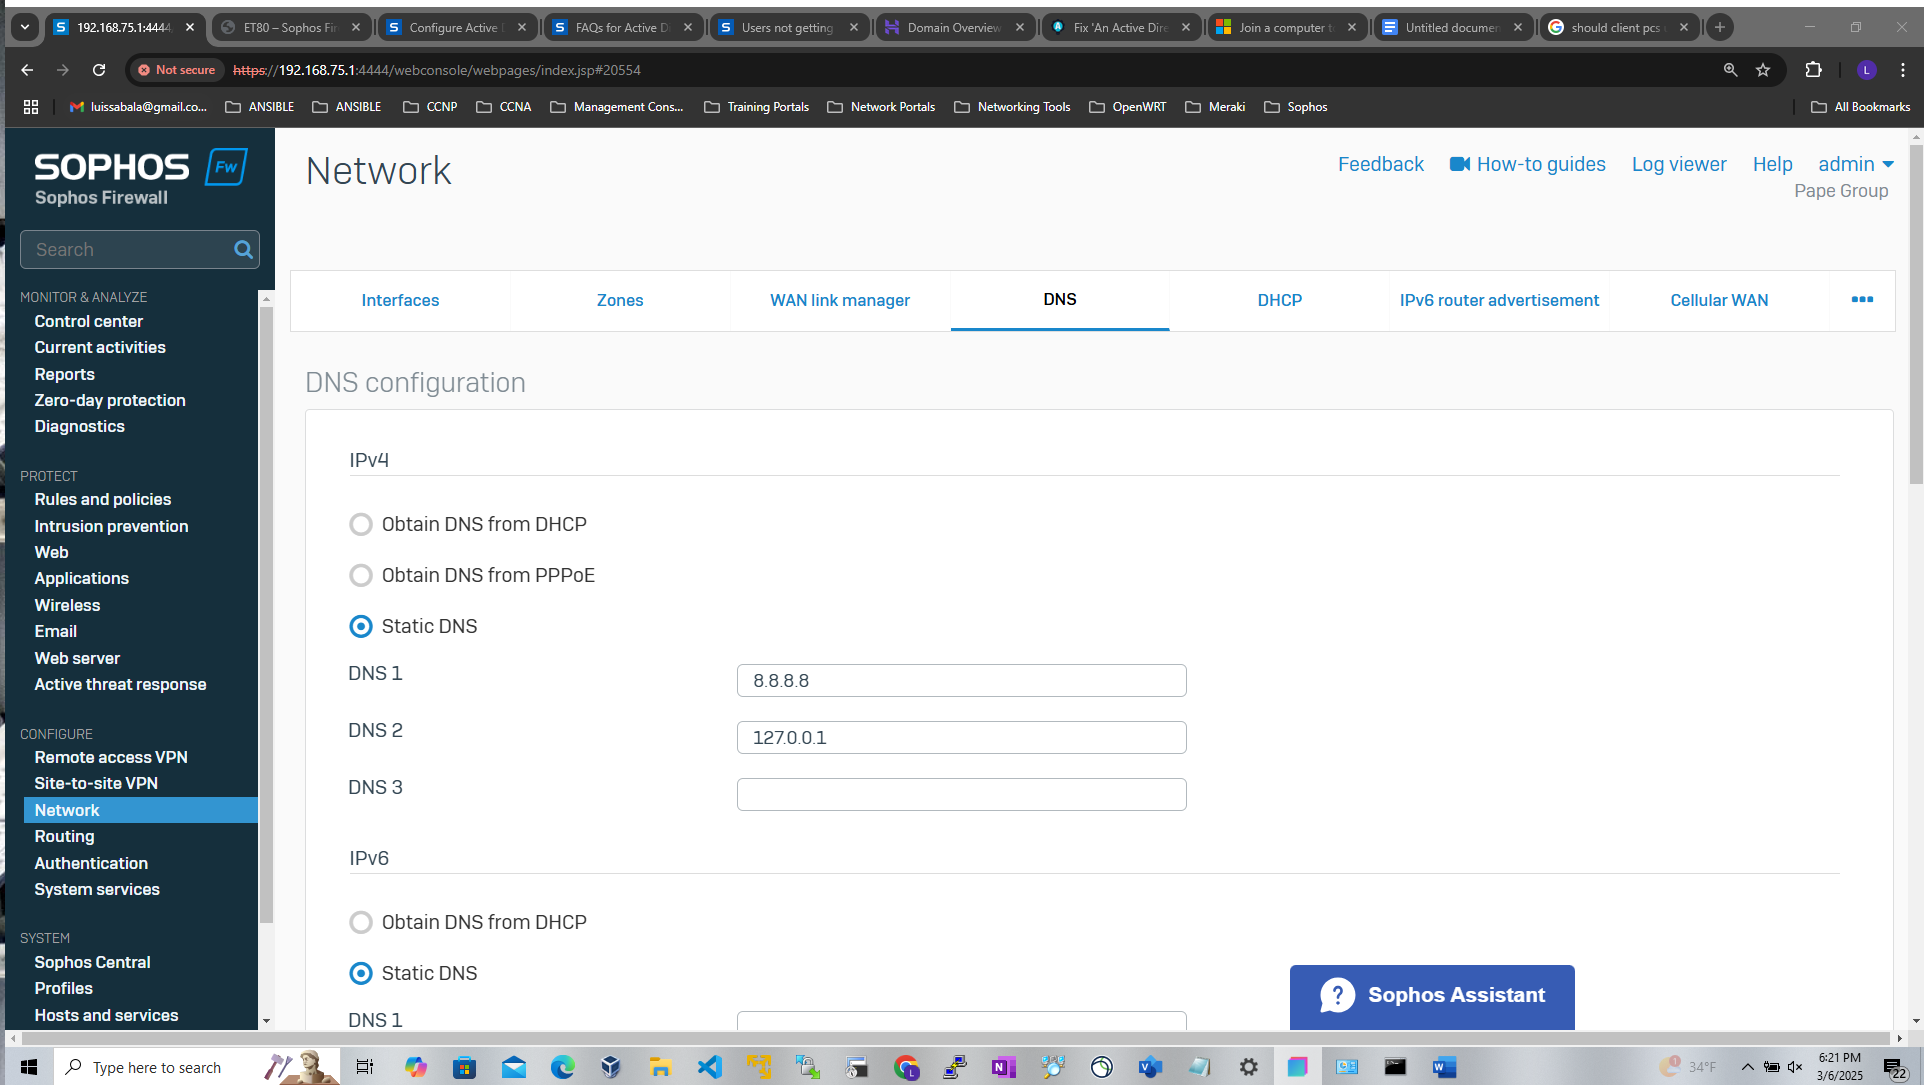Image resolution: width=1924 pixels, height=1085 pixels.
Task: Open the Routing section
Action: (64, 837)
